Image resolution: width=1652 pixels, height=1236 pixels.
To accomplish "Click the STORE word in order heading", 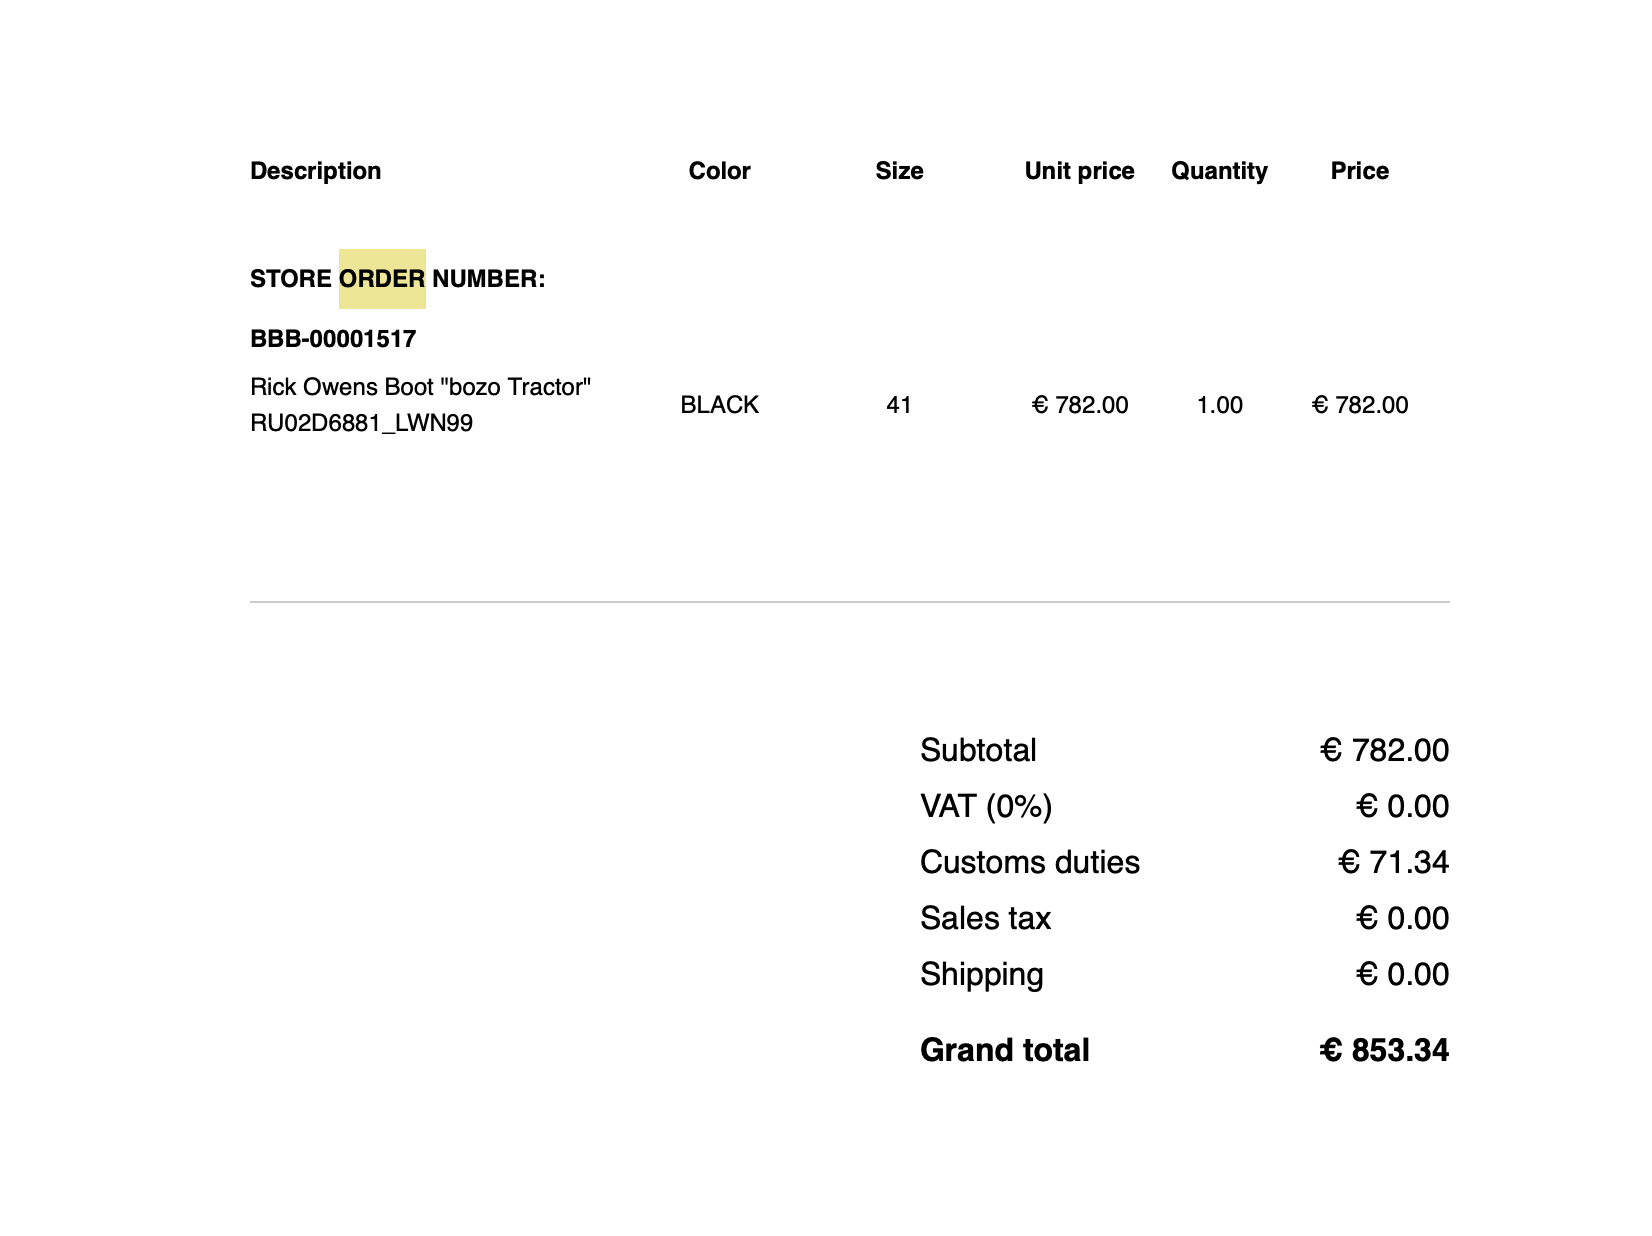I will (290, 279).
